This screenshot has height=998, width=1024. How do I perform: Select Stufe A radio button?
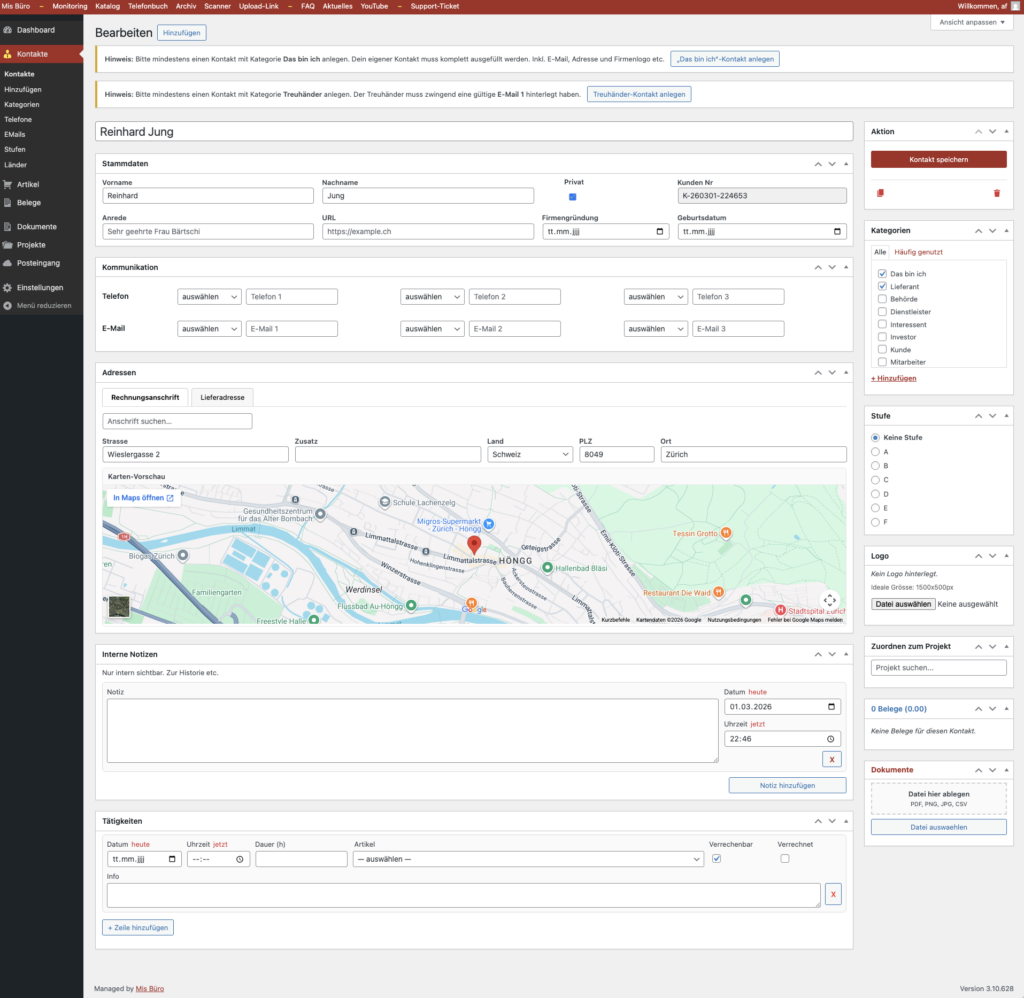pos(876,452)
